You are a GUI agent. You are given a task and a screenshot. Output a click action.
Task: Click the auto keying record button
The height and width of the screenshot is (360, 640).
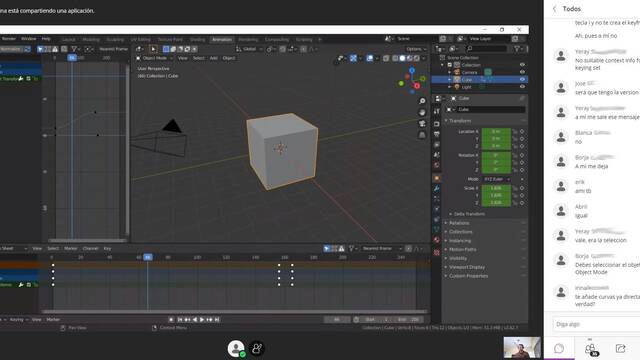click(x=171, y=320)
